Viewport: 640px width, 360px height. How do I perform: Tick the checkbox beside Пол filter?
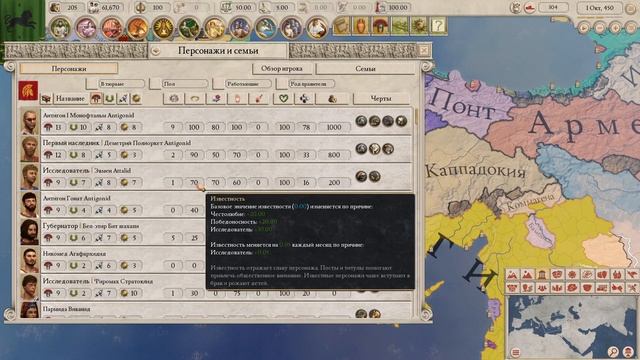tap(155, 84)
